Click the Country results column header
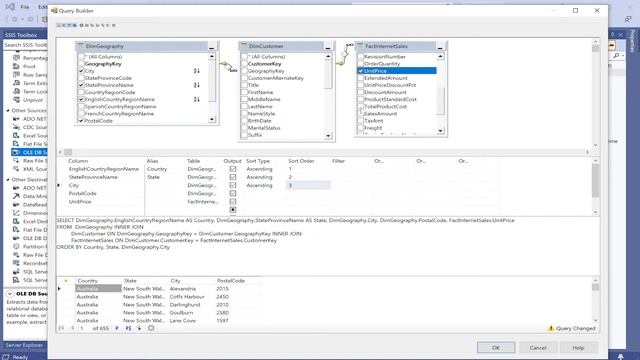 click(98, 281)
